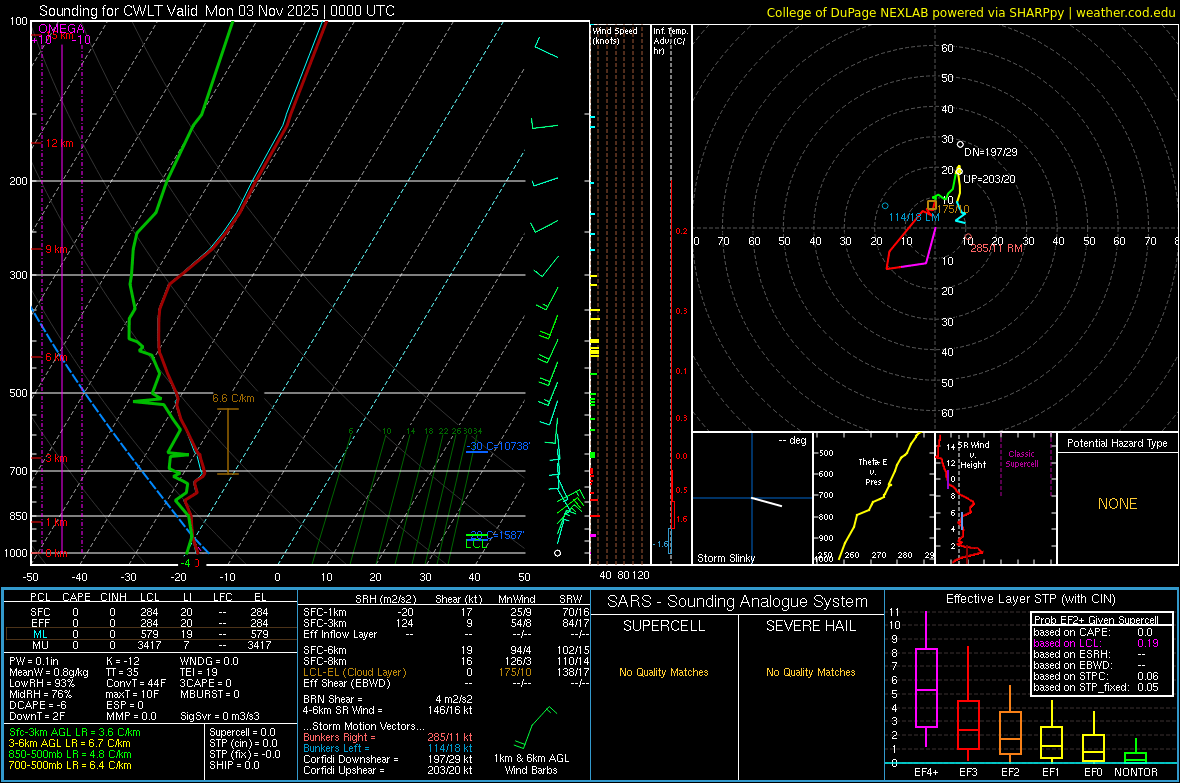Click the Effective Layer STP (with CIN) title
This screenshot has height=783, width=1180.
(1030, 599)
